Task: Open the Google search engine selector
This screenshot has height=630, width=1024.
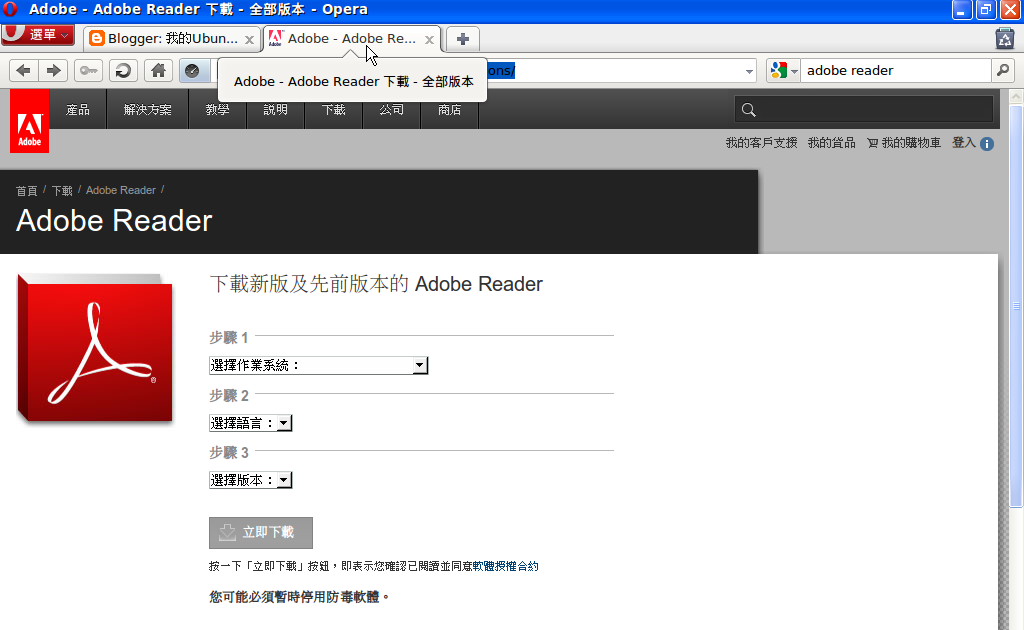Action: pyautogui.click(x=784, y=71)
